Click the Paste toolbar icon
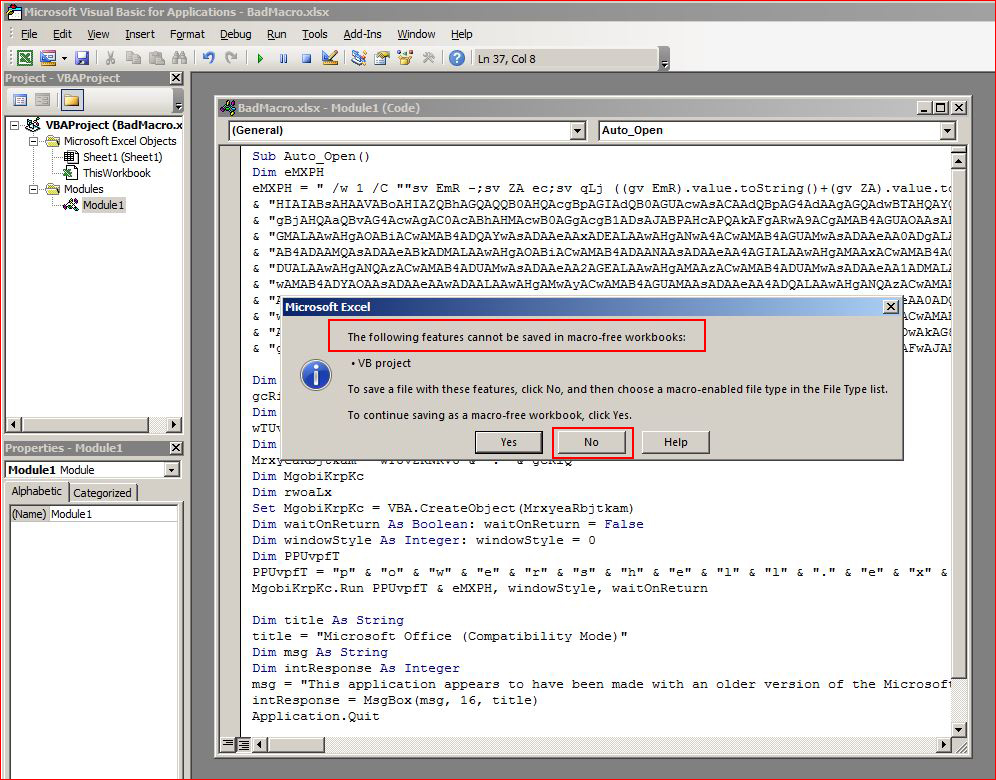Viewport: 996px width, 780px height. click(x=156, y=58)
